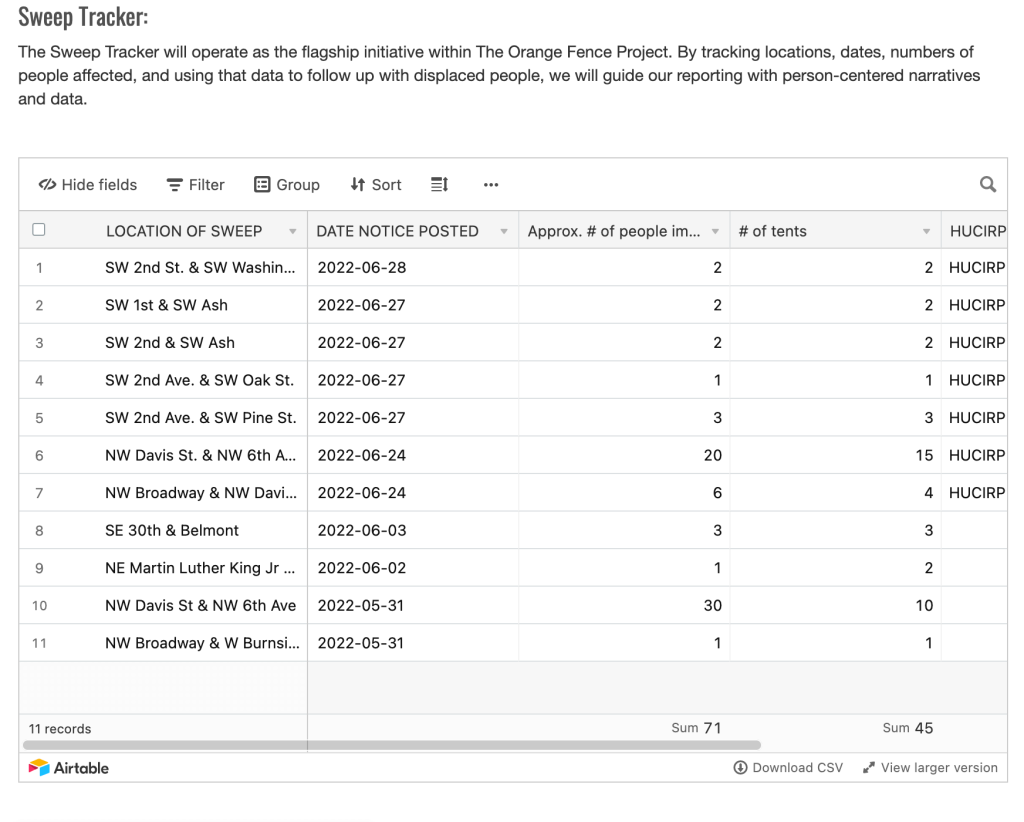Open the # of tents column dropdown

pyautogui.click(x=926, y=231)
